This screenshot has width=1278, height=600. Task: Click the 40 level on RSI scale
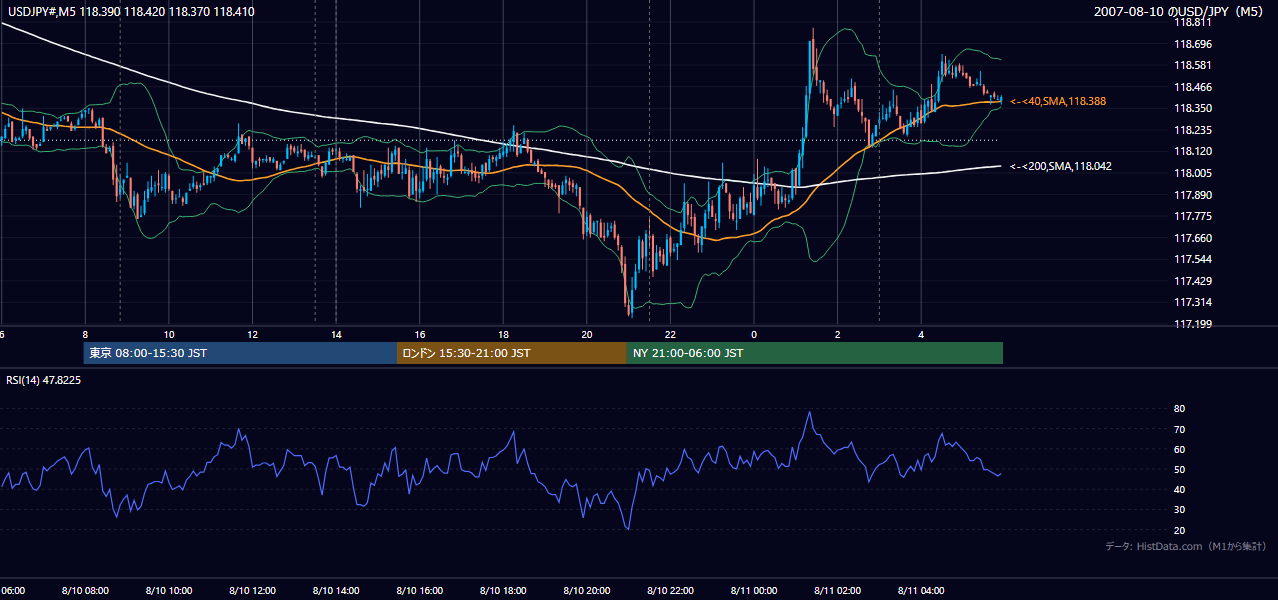click(x=1179, y=489)
